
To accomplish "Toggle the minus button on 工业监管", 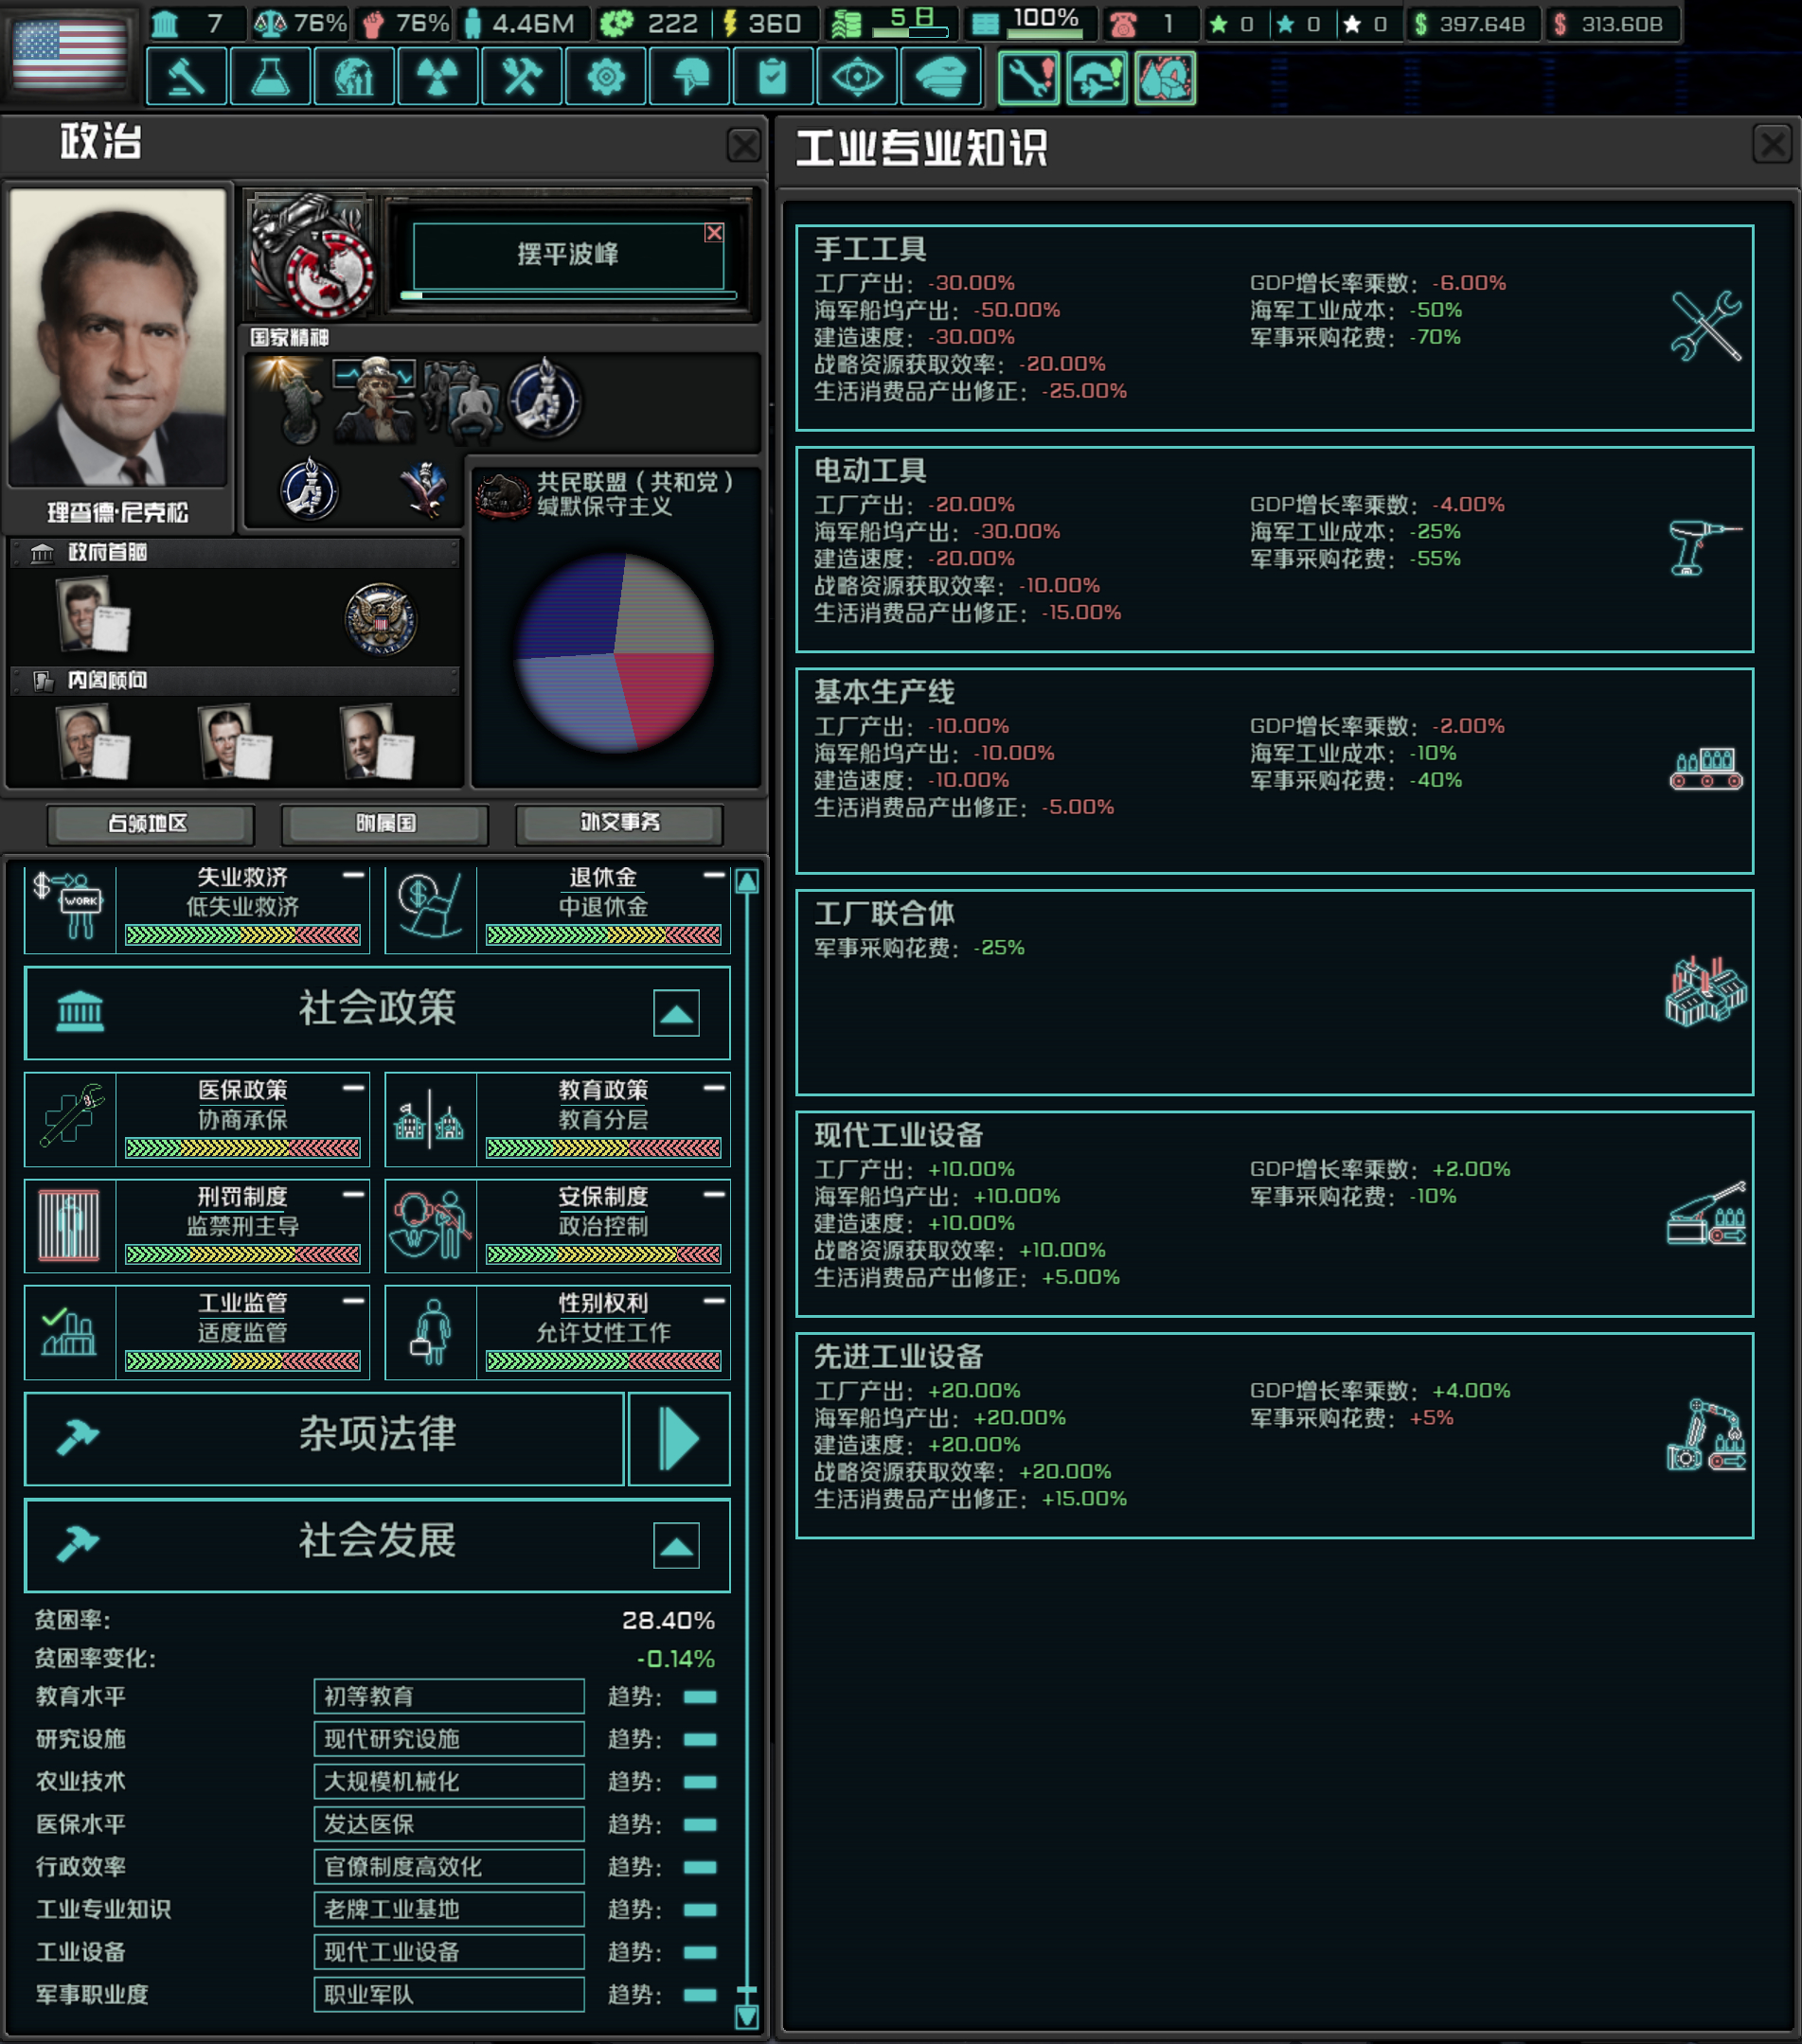I will tap(354, 1300).
